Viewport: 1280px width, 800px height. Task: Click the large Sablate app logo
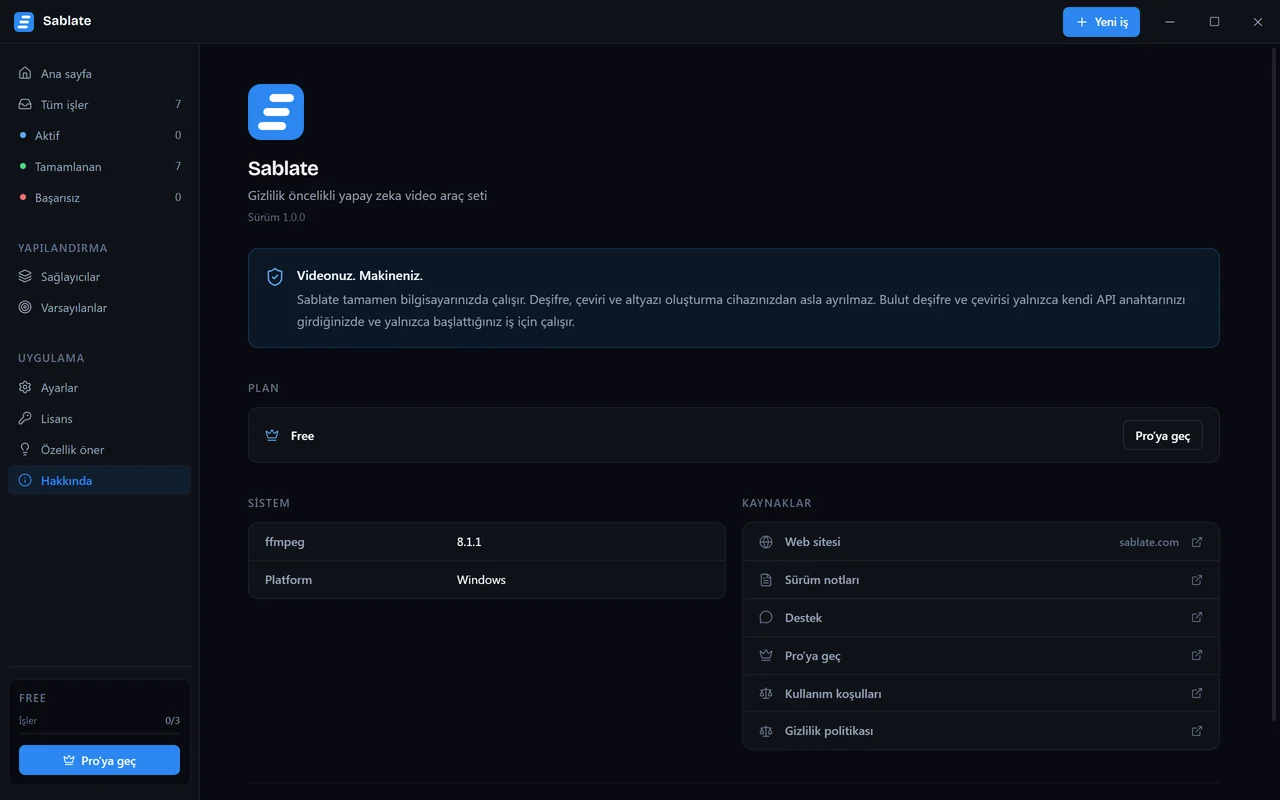[x=276, y=112]
